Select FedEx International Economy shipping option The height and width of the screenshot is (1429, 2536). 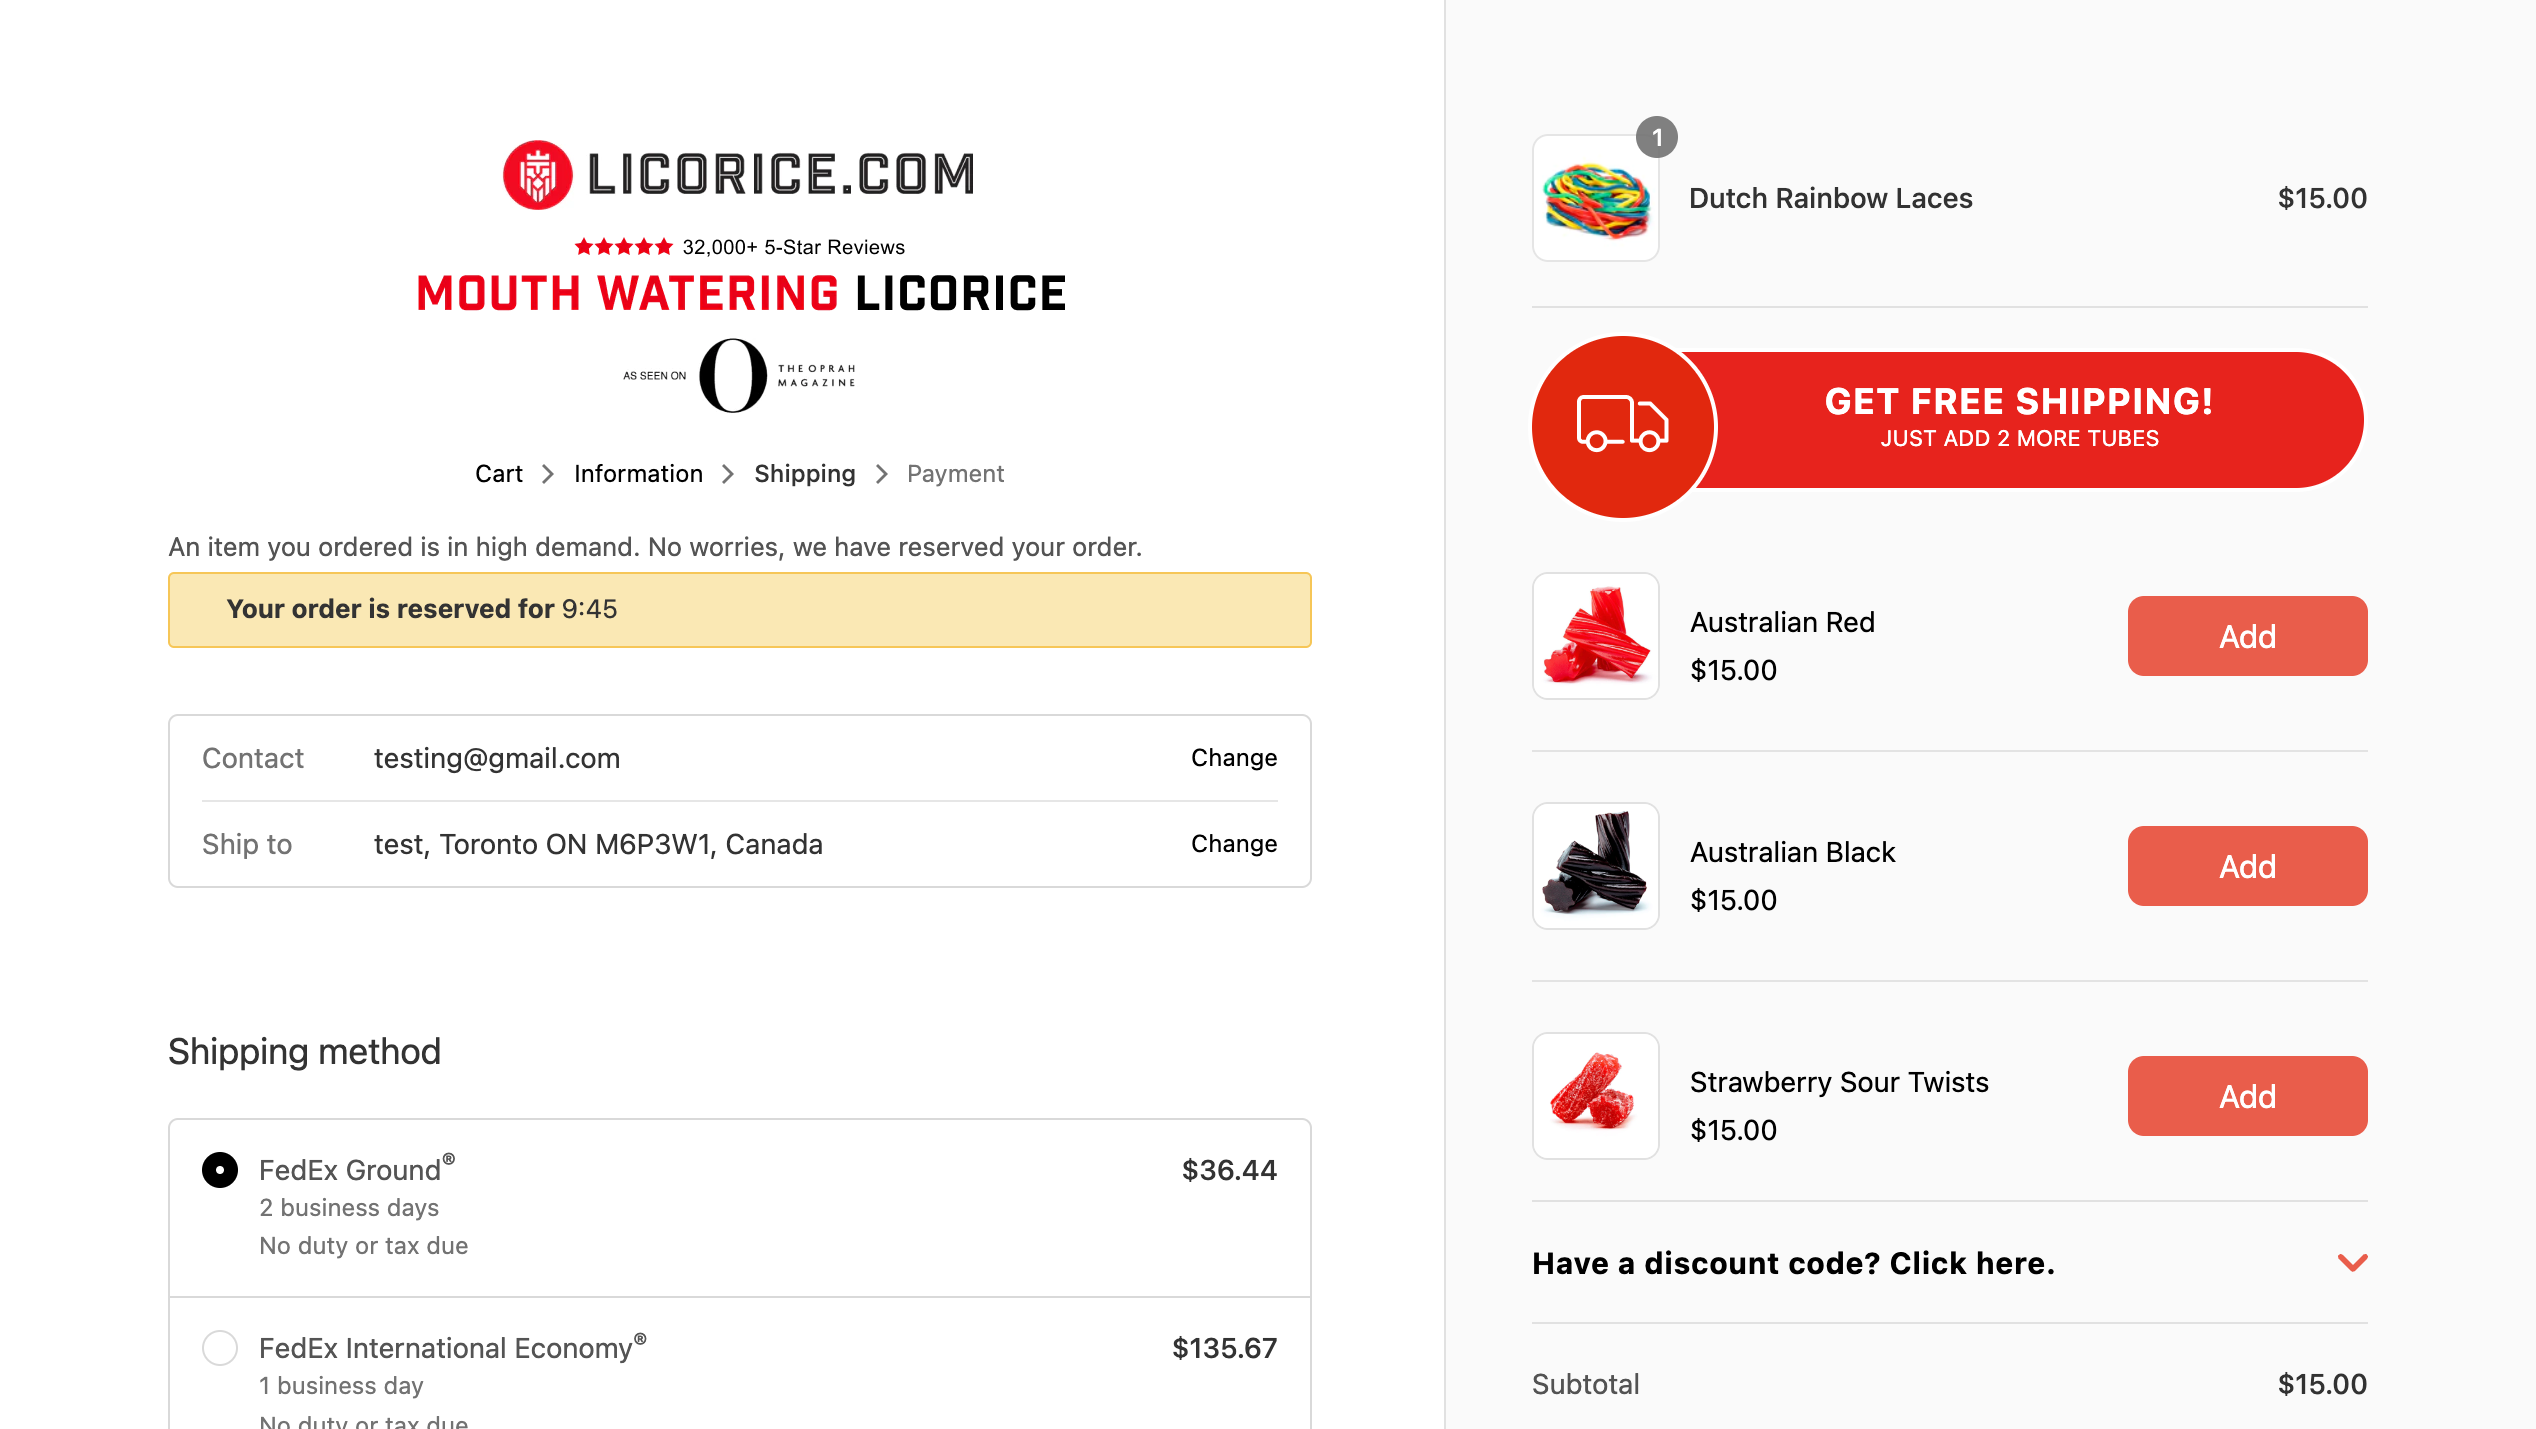[x=220, y=1348]
